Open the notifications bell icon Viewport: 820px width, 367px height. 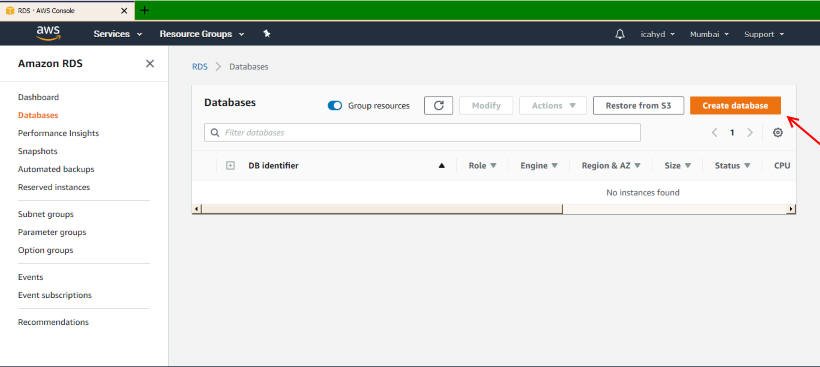pos(620,34)
